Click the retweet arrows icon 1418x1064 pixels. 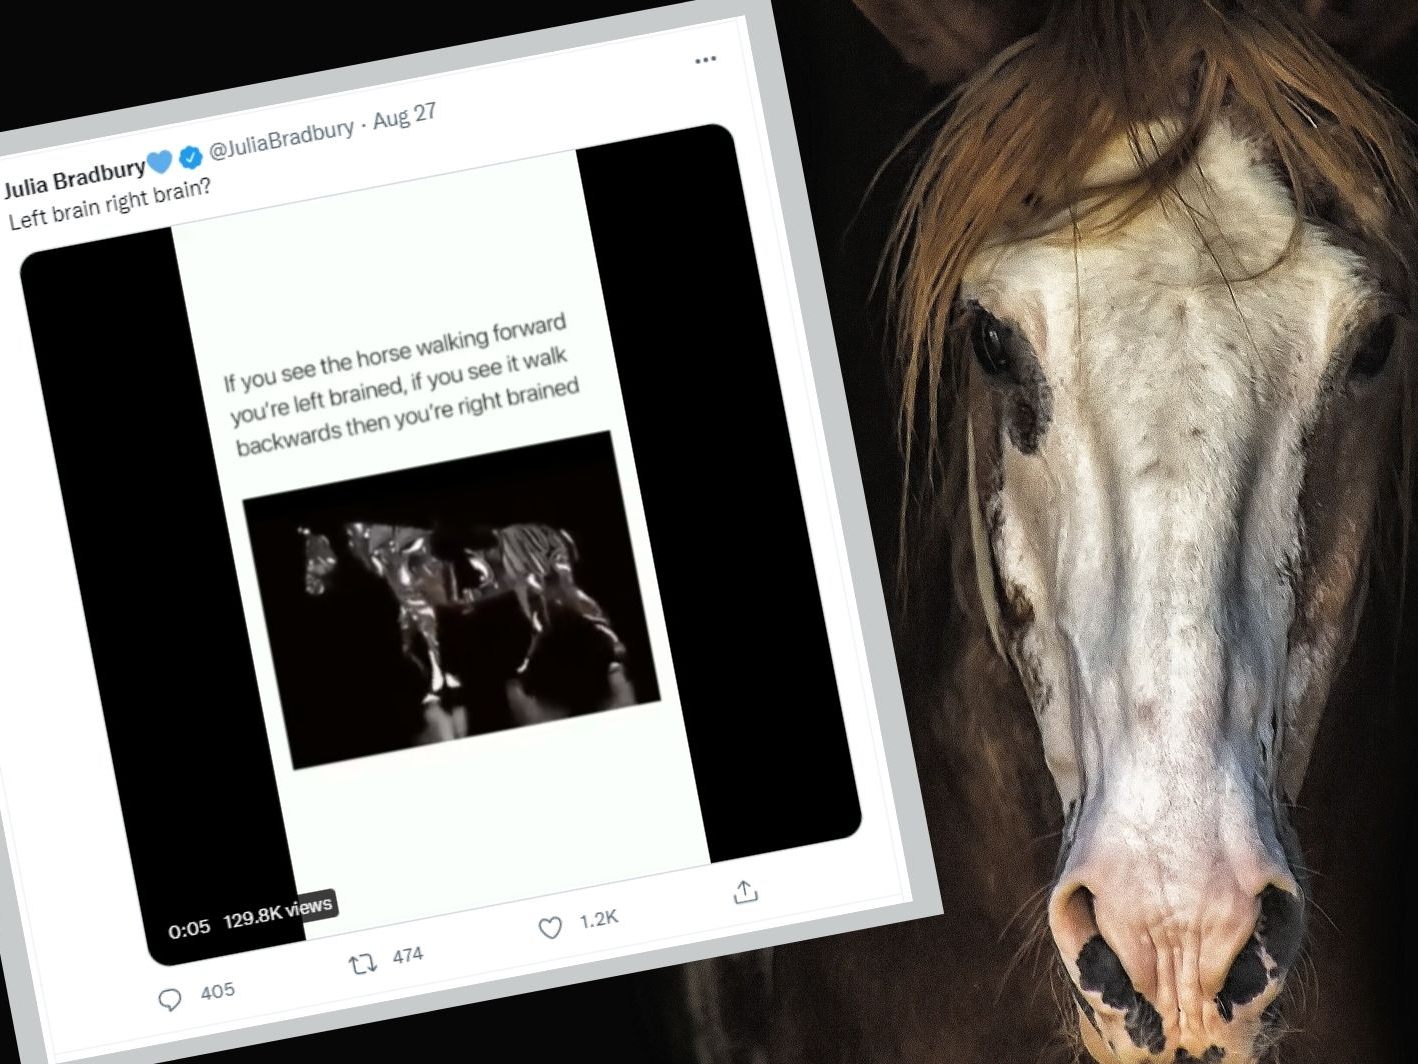[x=362, y=964]
